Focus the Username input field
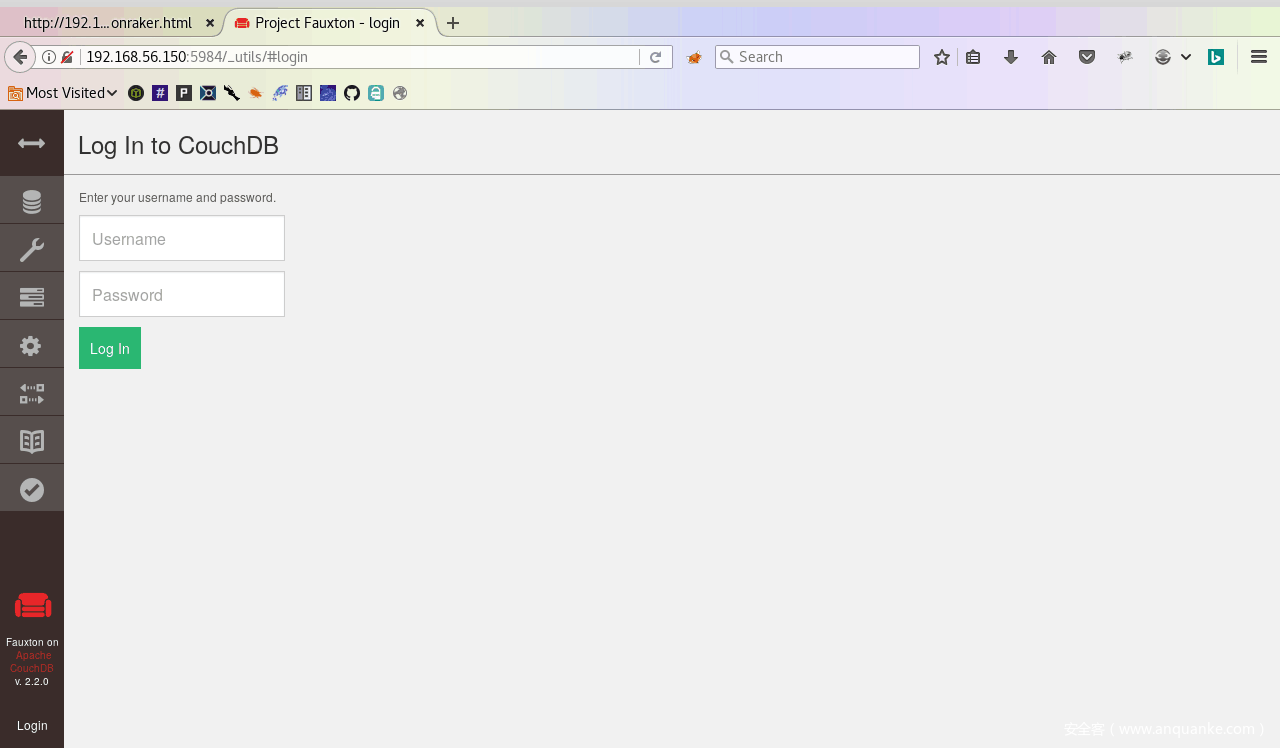This screenshot has width=1280, height=748. 182,239
